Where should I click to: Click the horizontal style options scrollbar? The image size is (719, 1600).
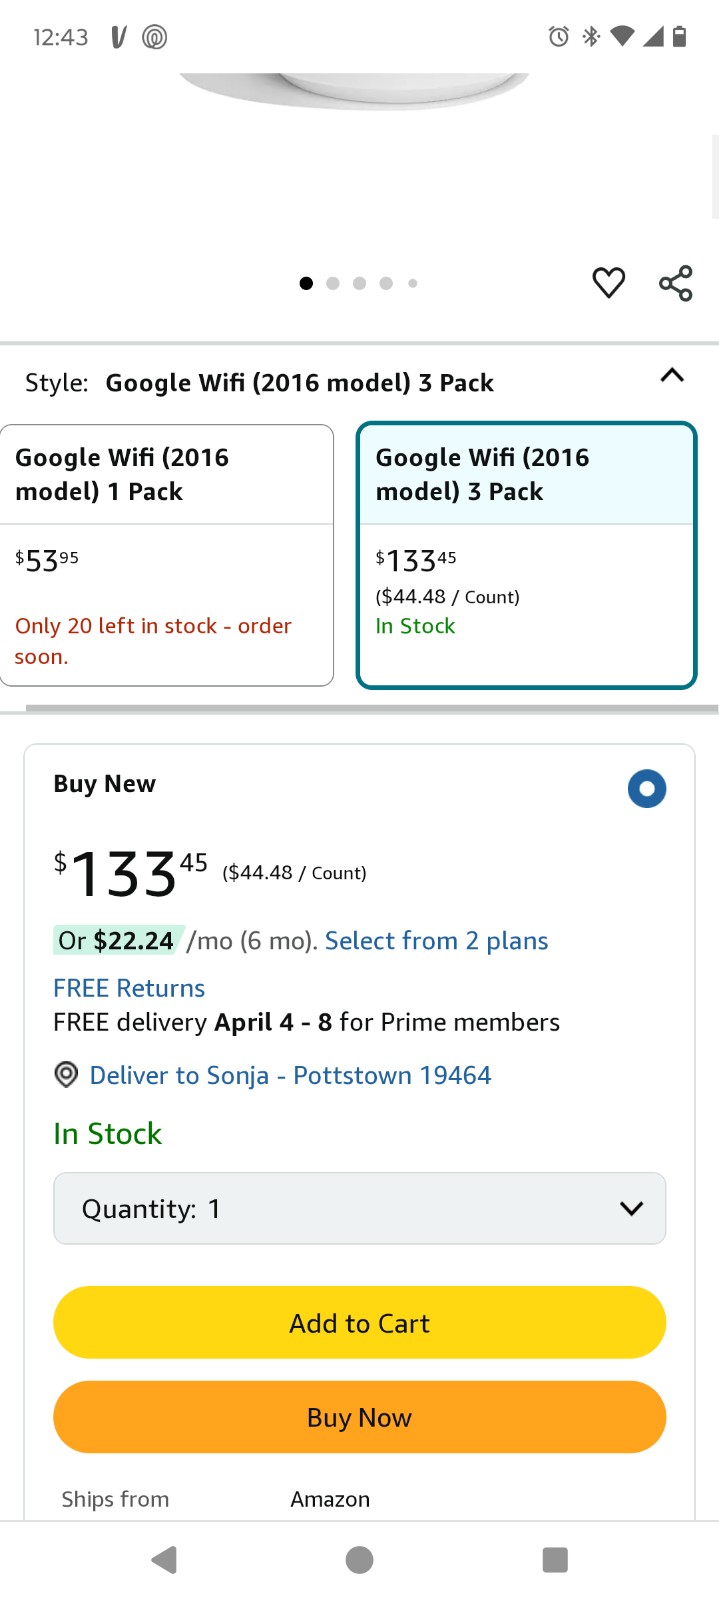pyautogui.click(x=372, y=709)
